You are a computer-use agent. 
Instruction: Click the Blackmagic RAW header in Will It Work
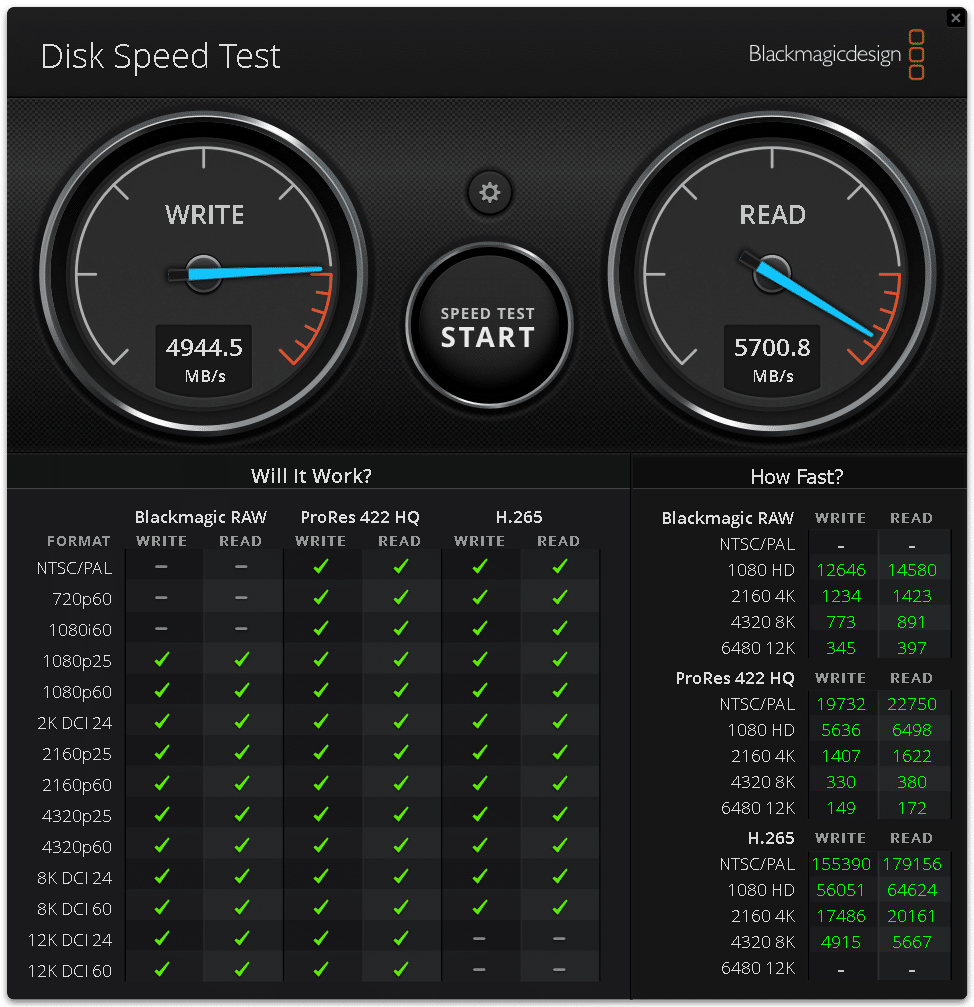[201, 517]
